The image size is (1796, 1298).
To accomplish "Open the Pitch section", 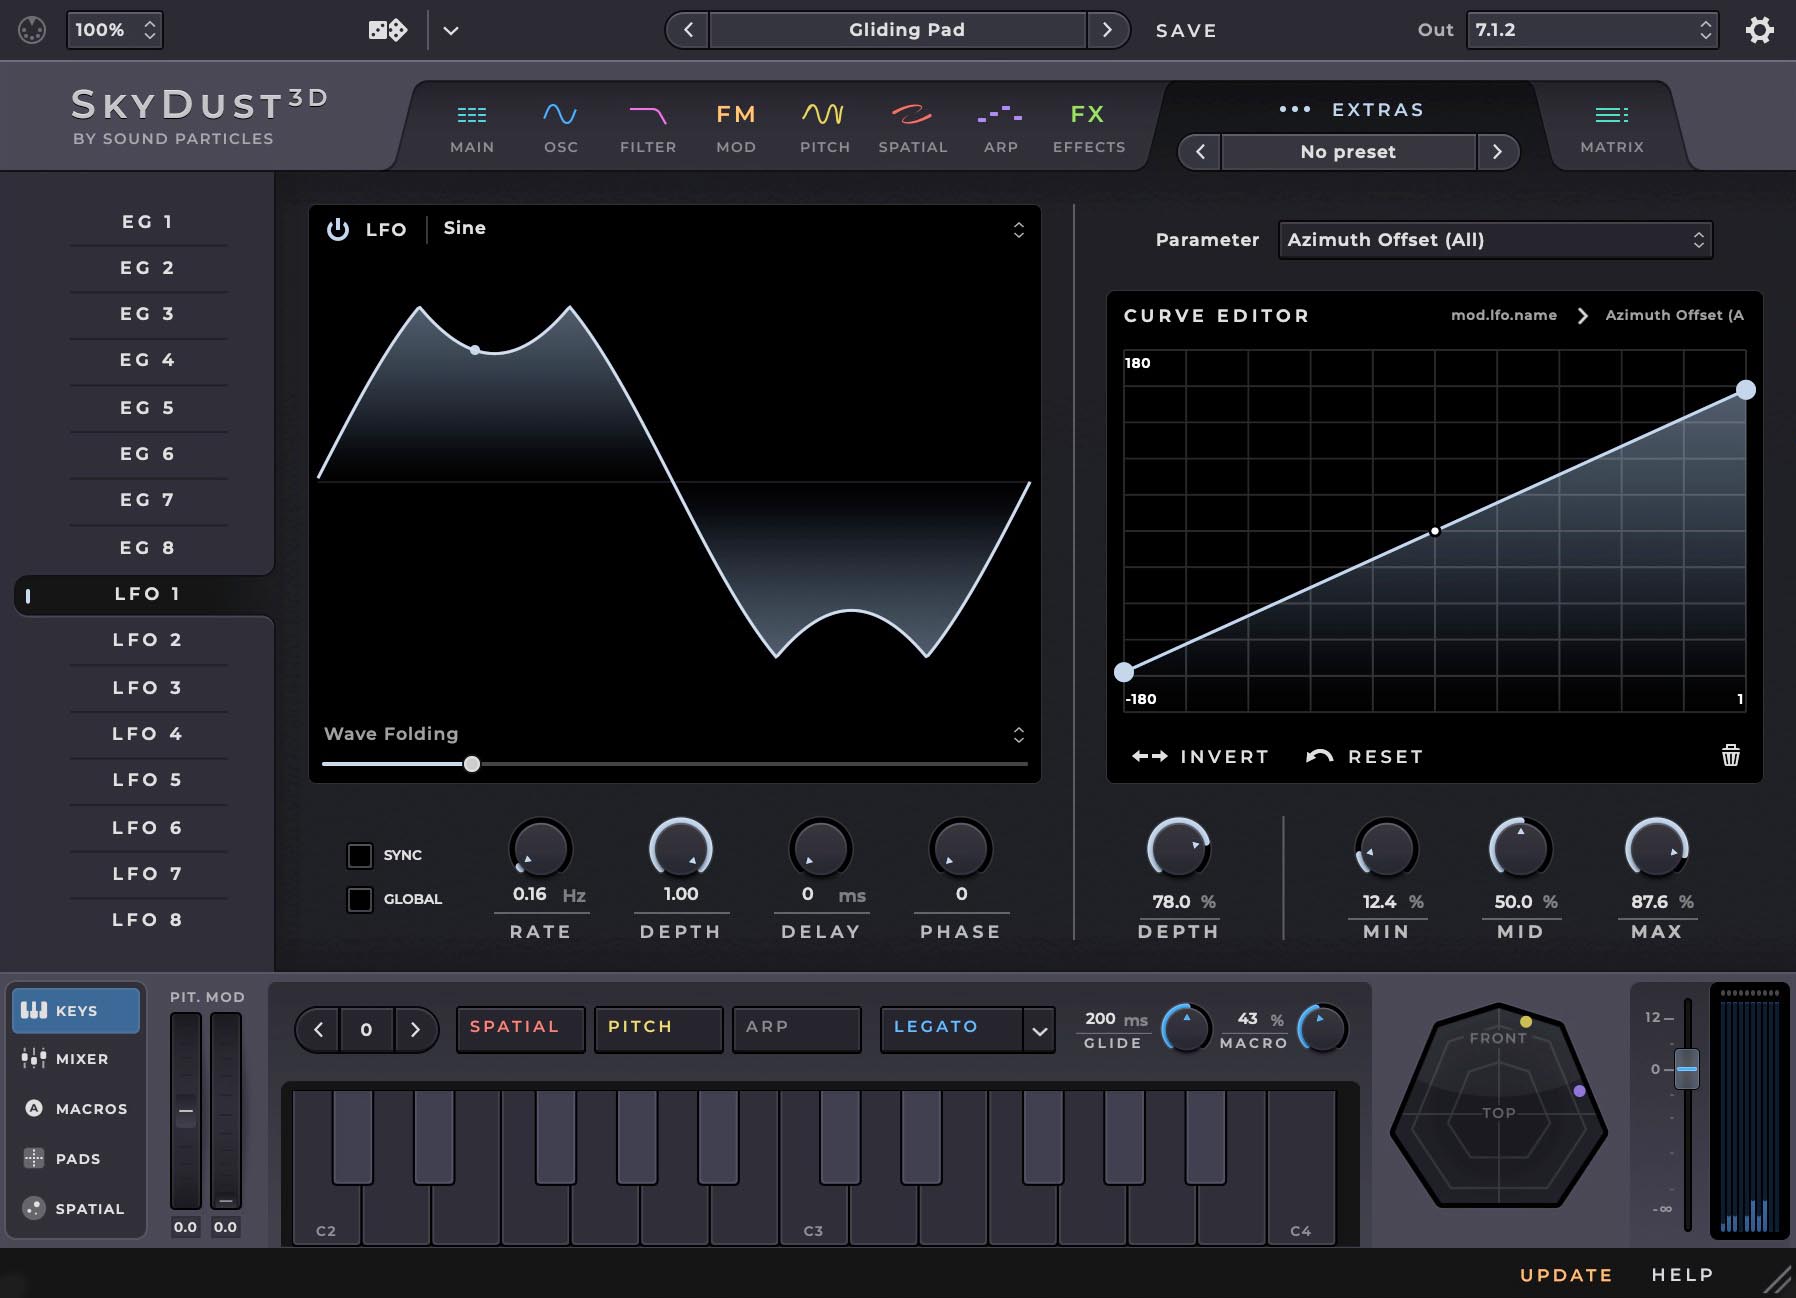I will [x=824, y=127].
